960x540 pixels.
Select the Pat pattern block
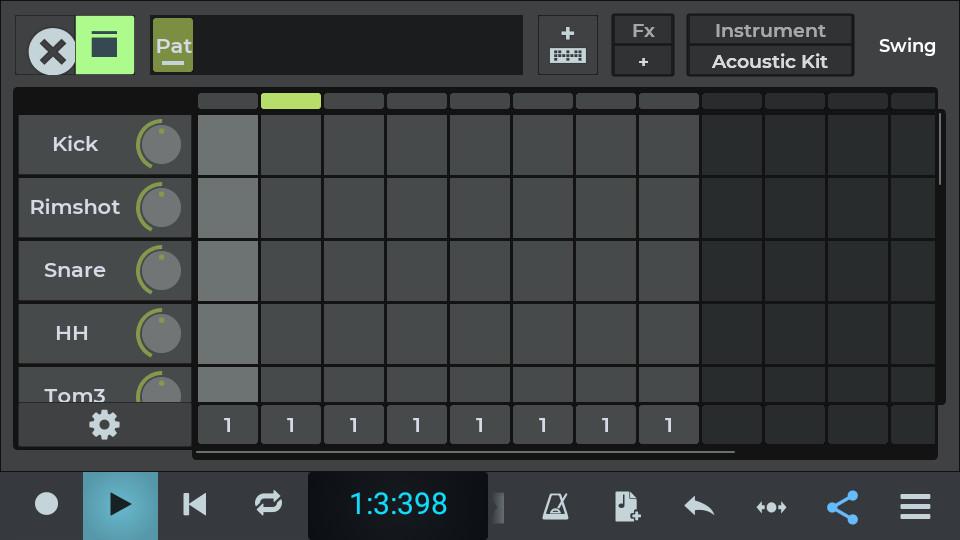173,46
